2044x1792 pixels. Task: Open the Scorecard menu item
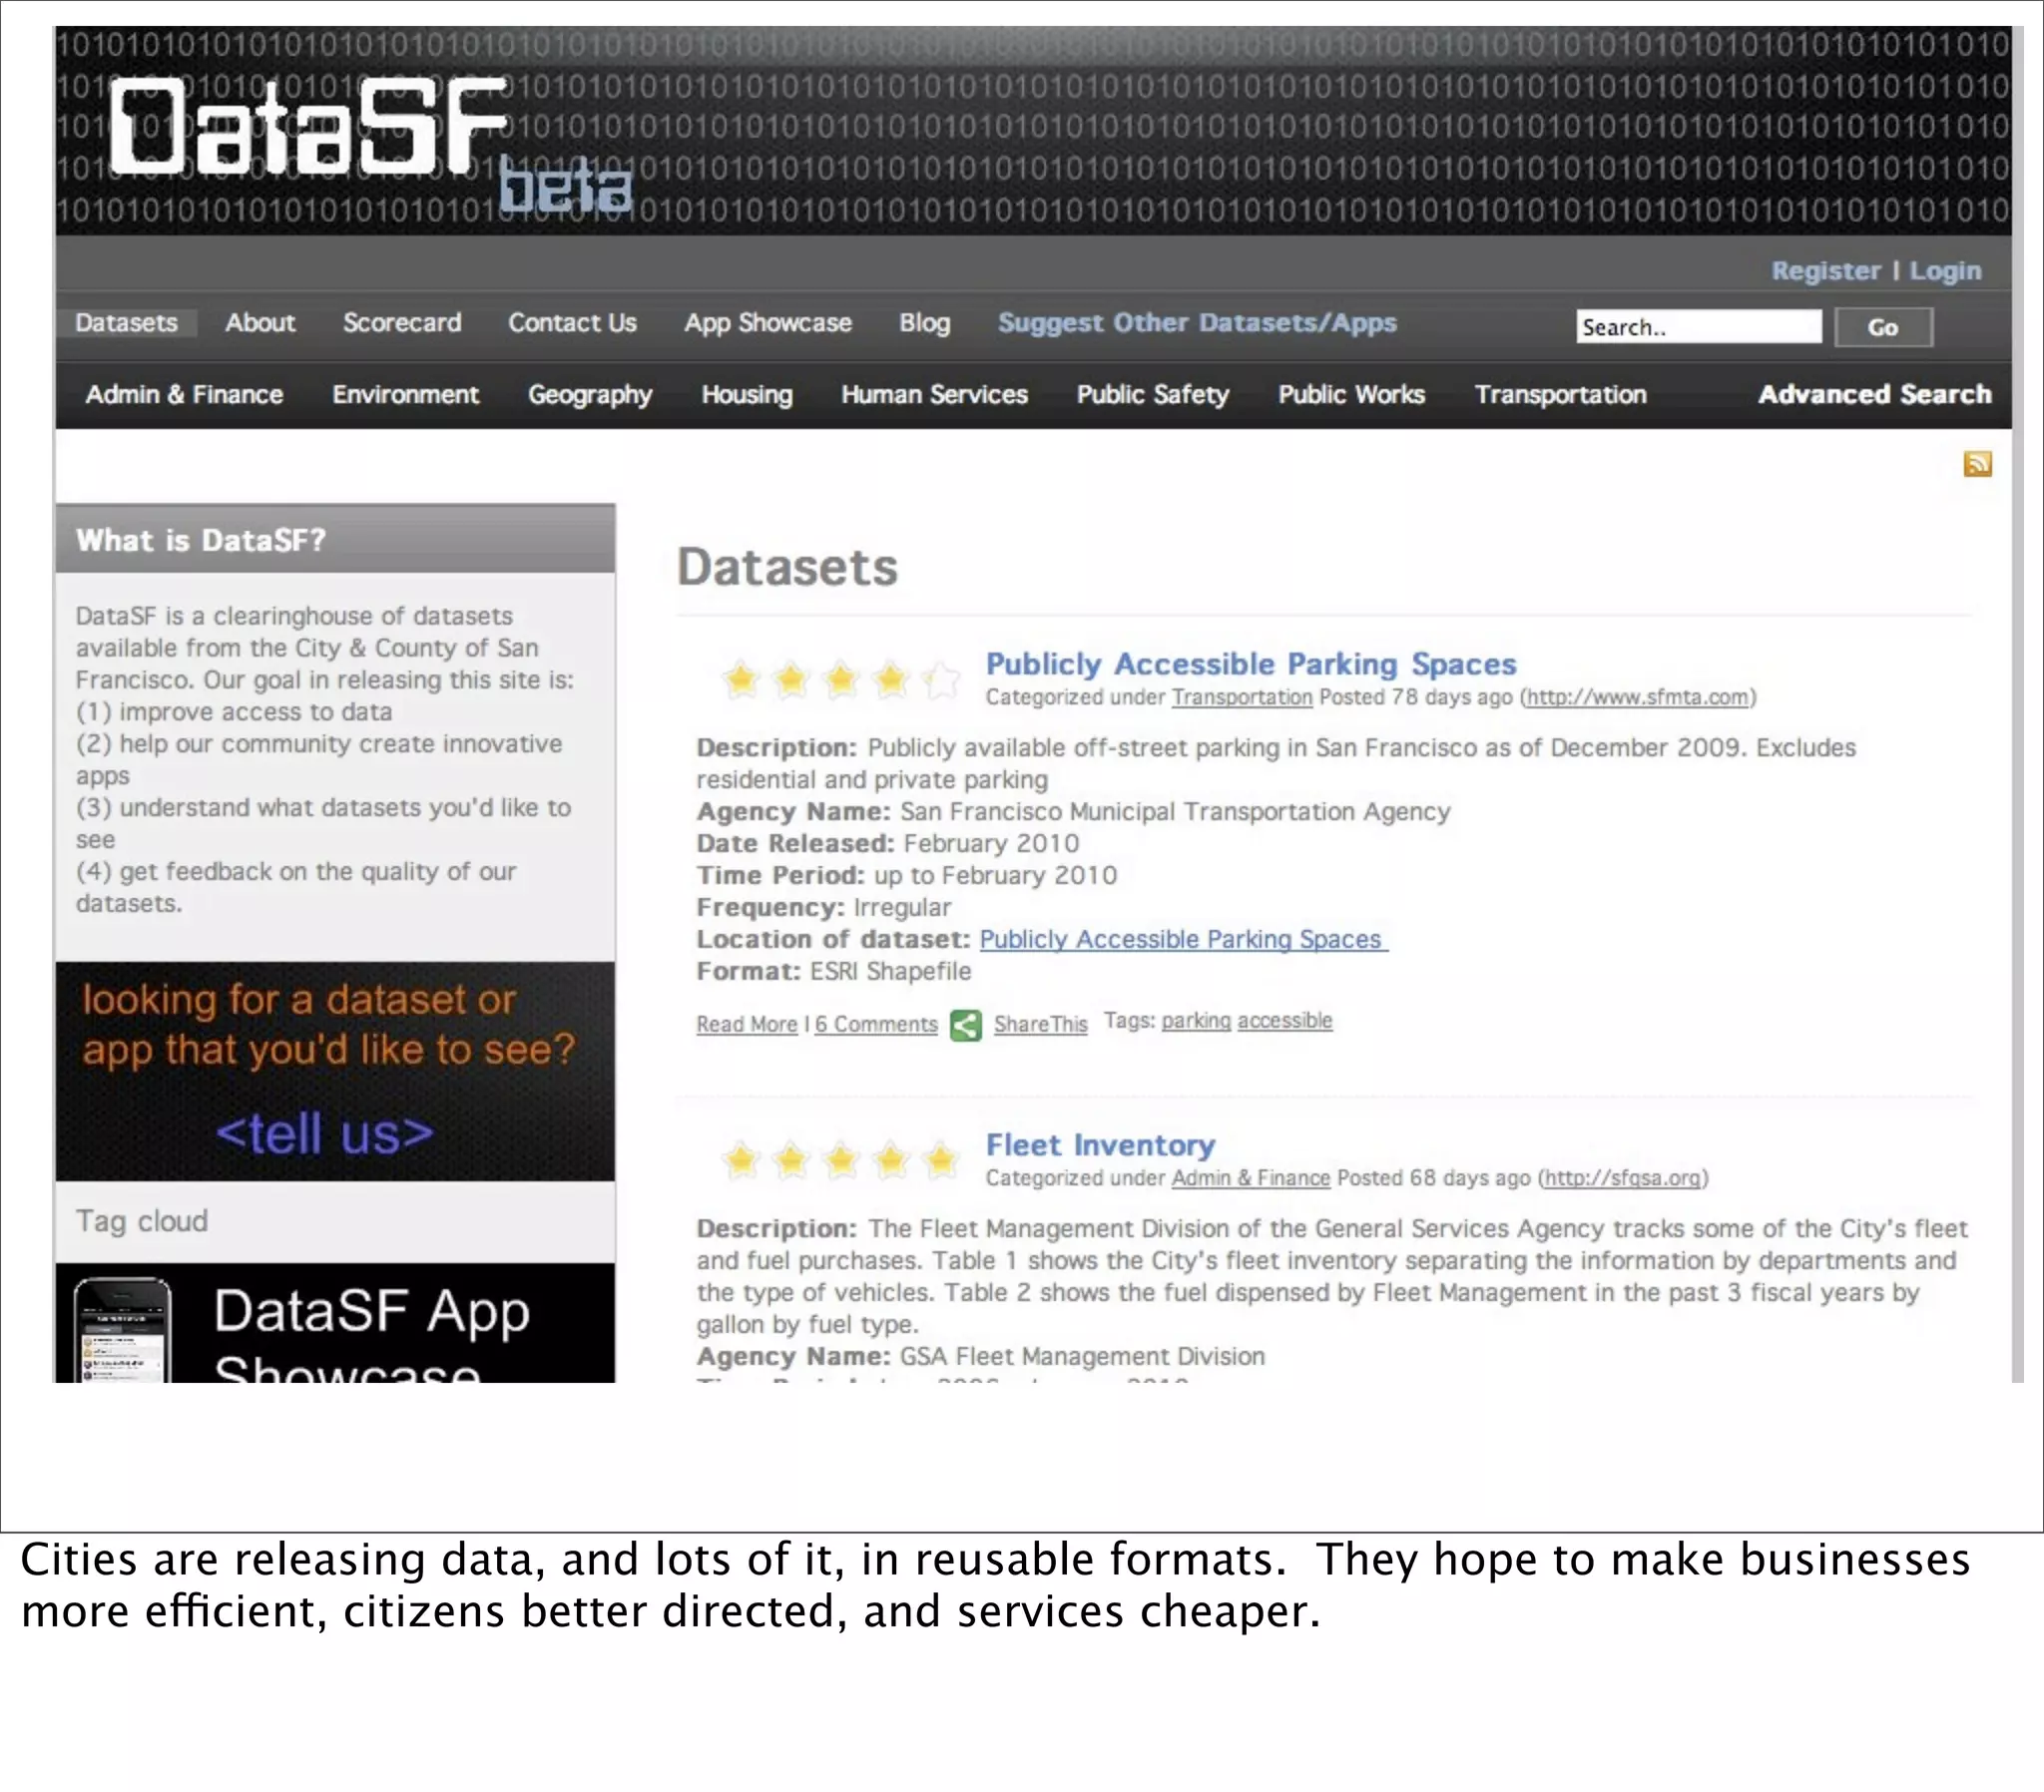coord(402,323)
